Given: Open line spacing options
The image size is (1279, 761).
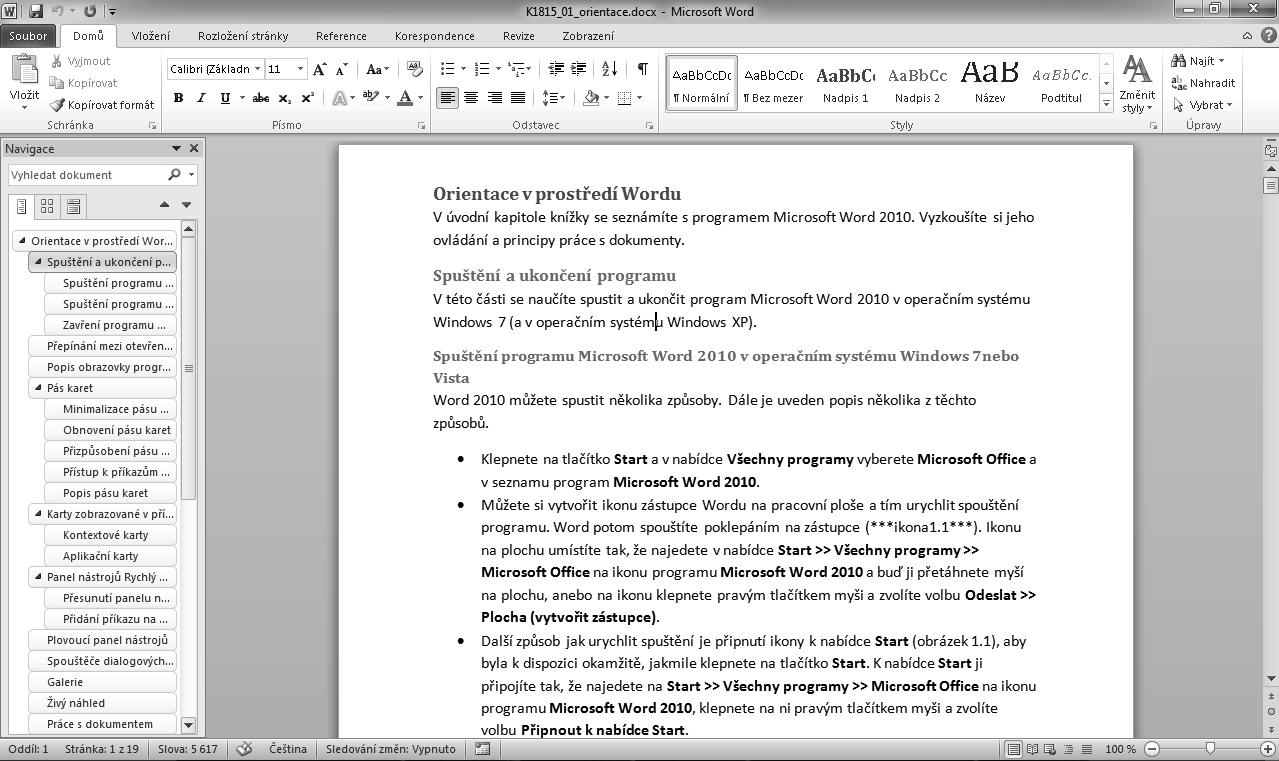Looking at the screenshot, I should point(553,98).
